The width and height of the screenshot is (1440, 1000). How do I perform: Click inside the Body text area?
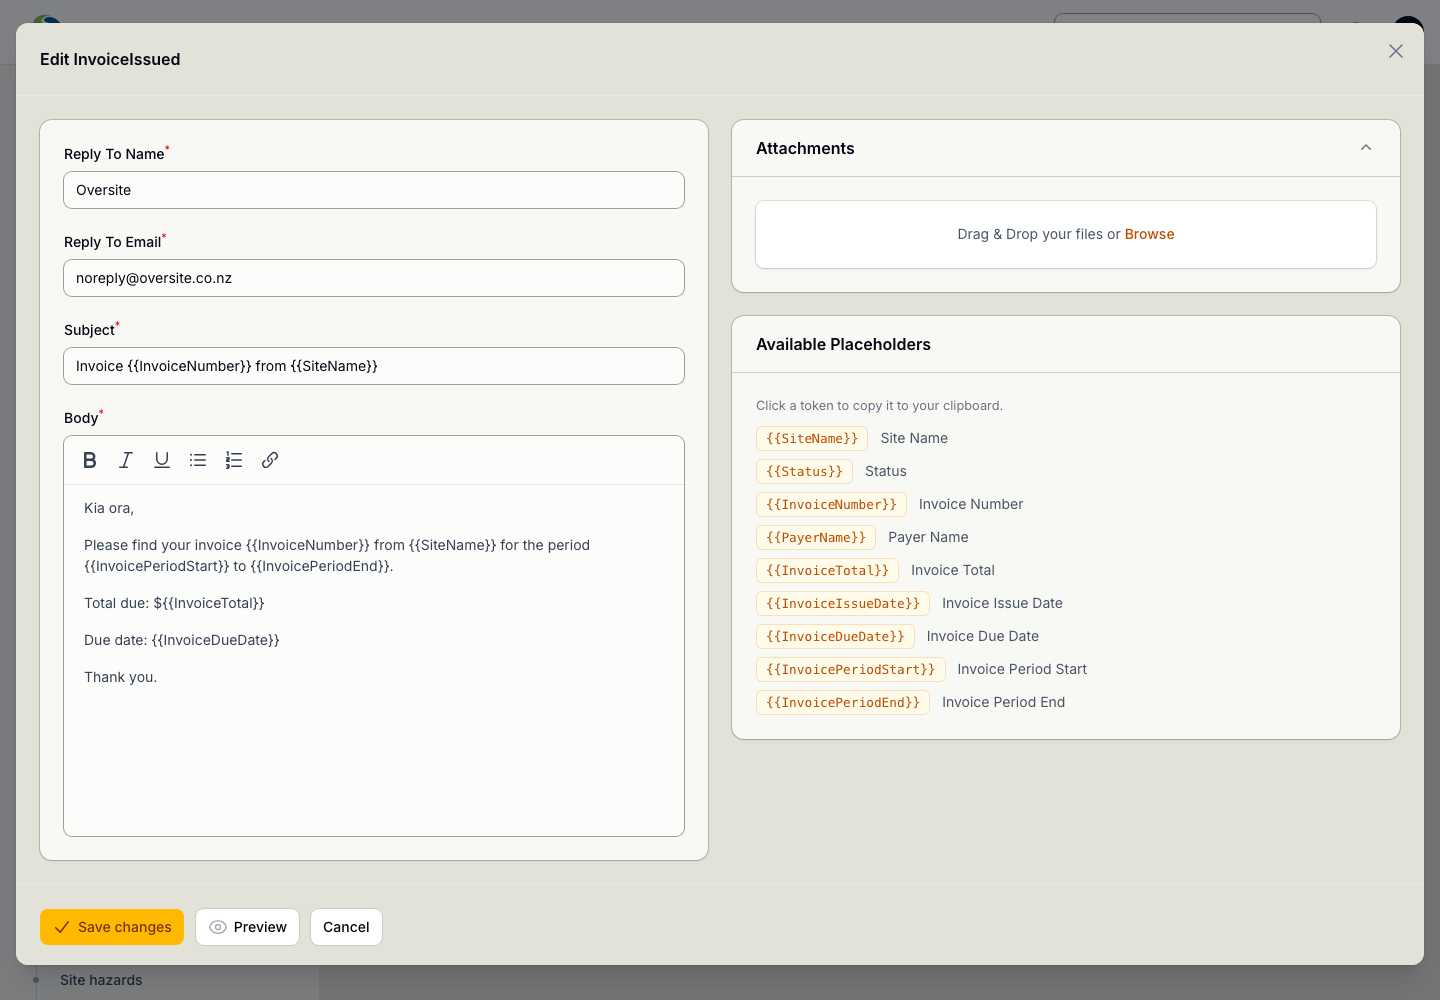coord(374,660)
